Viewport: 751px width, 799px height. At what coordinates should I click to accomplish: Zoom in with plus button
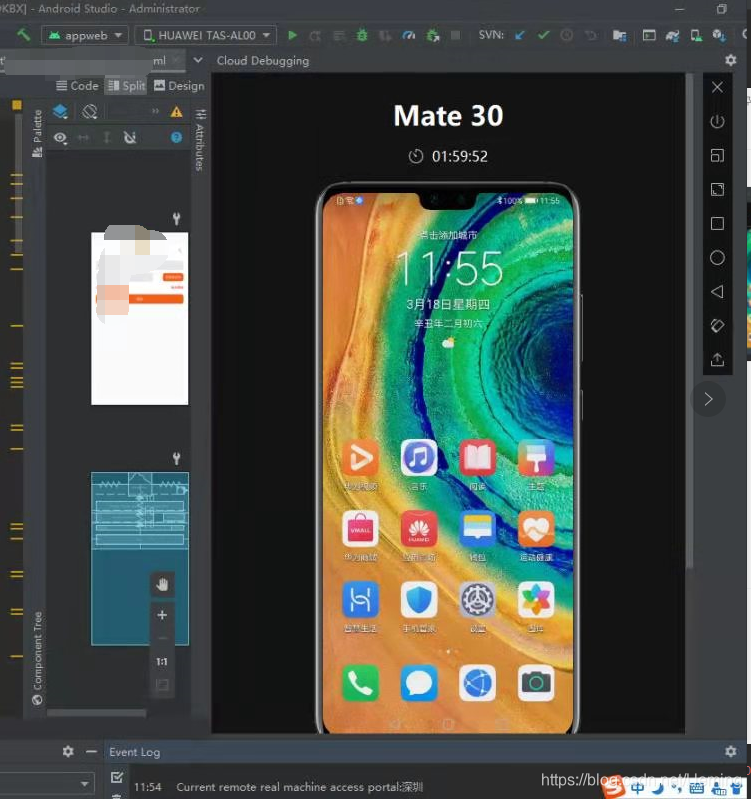[162, 615]
